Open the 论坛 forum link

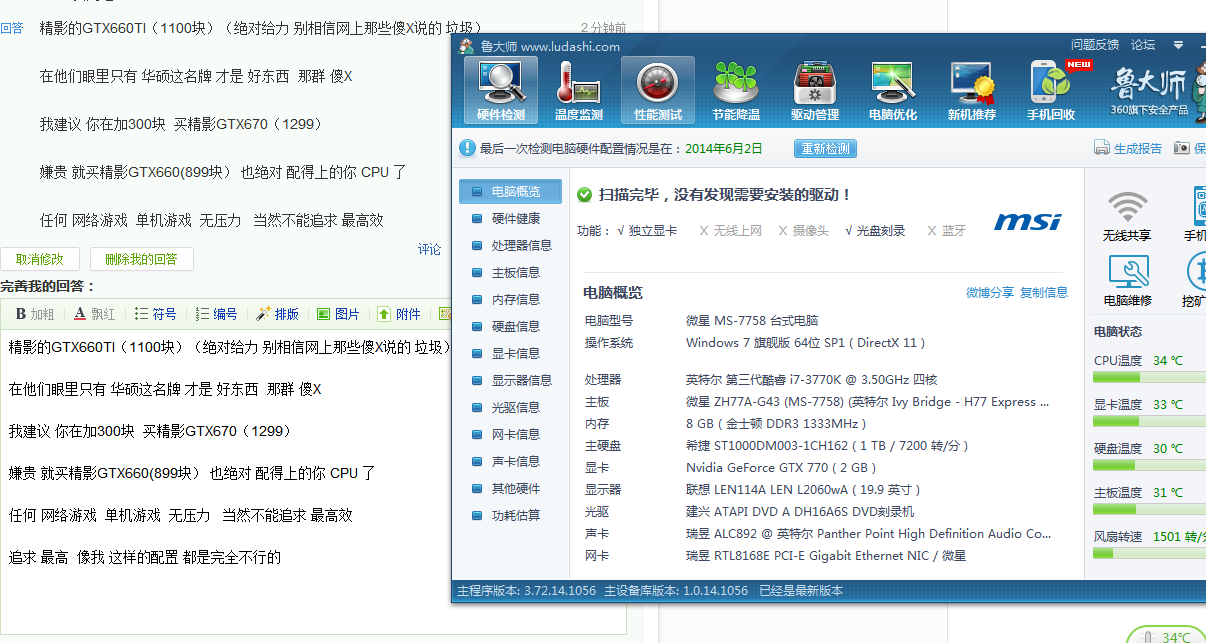pos(1143,45)
